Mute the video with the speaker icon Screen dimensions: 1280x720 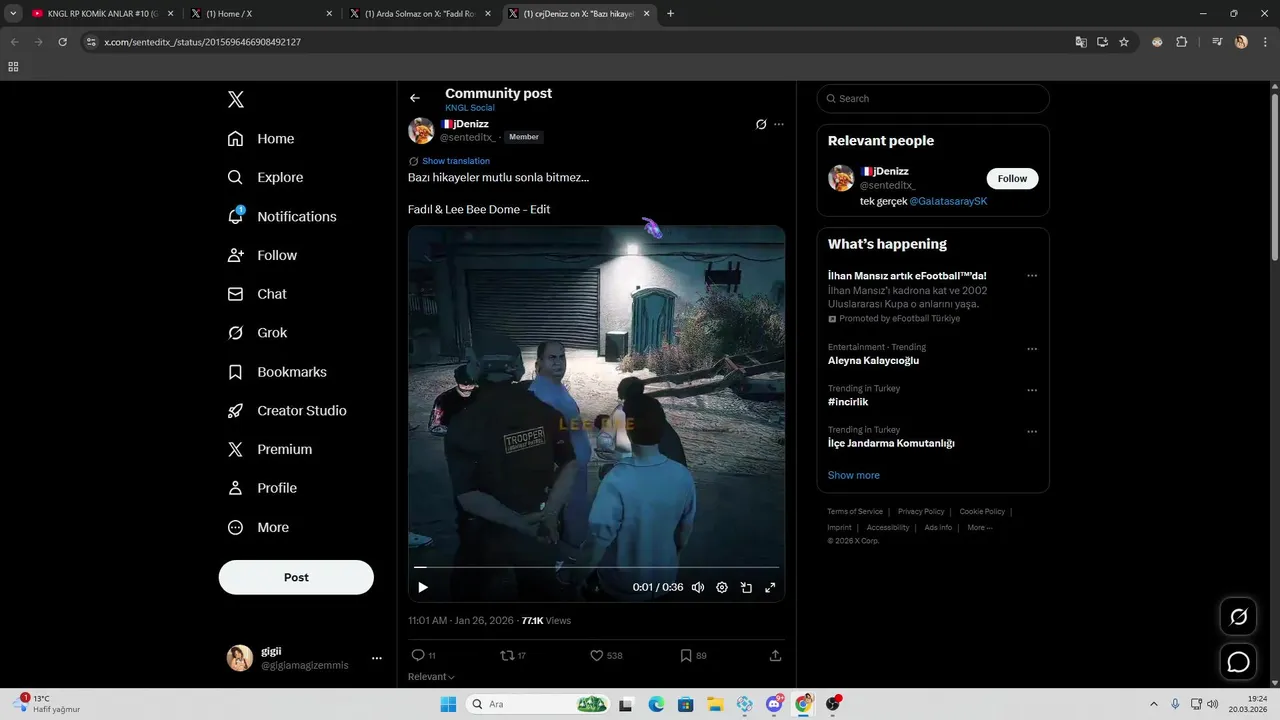tap(698, 587)
